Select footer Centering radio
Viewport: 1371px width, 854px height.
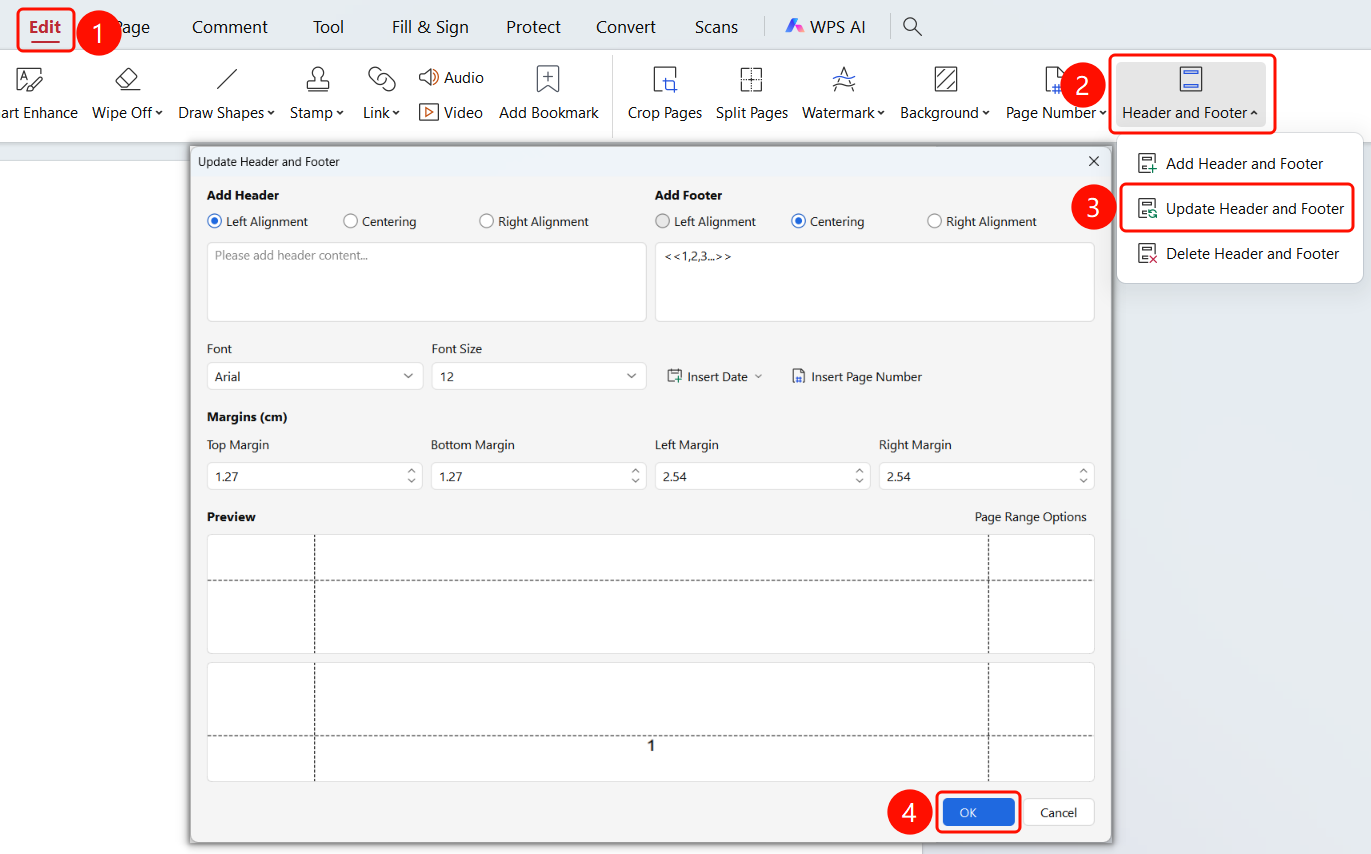[798, 222]
